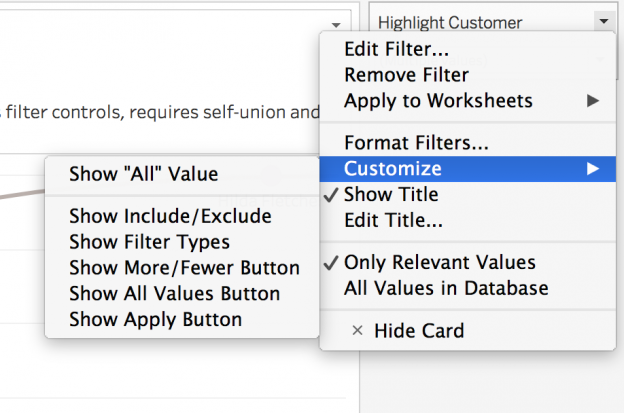Click the Apply to Worksheets arrow icon
This screenshot has width=624, height=413.
click(x=593, y=101)
